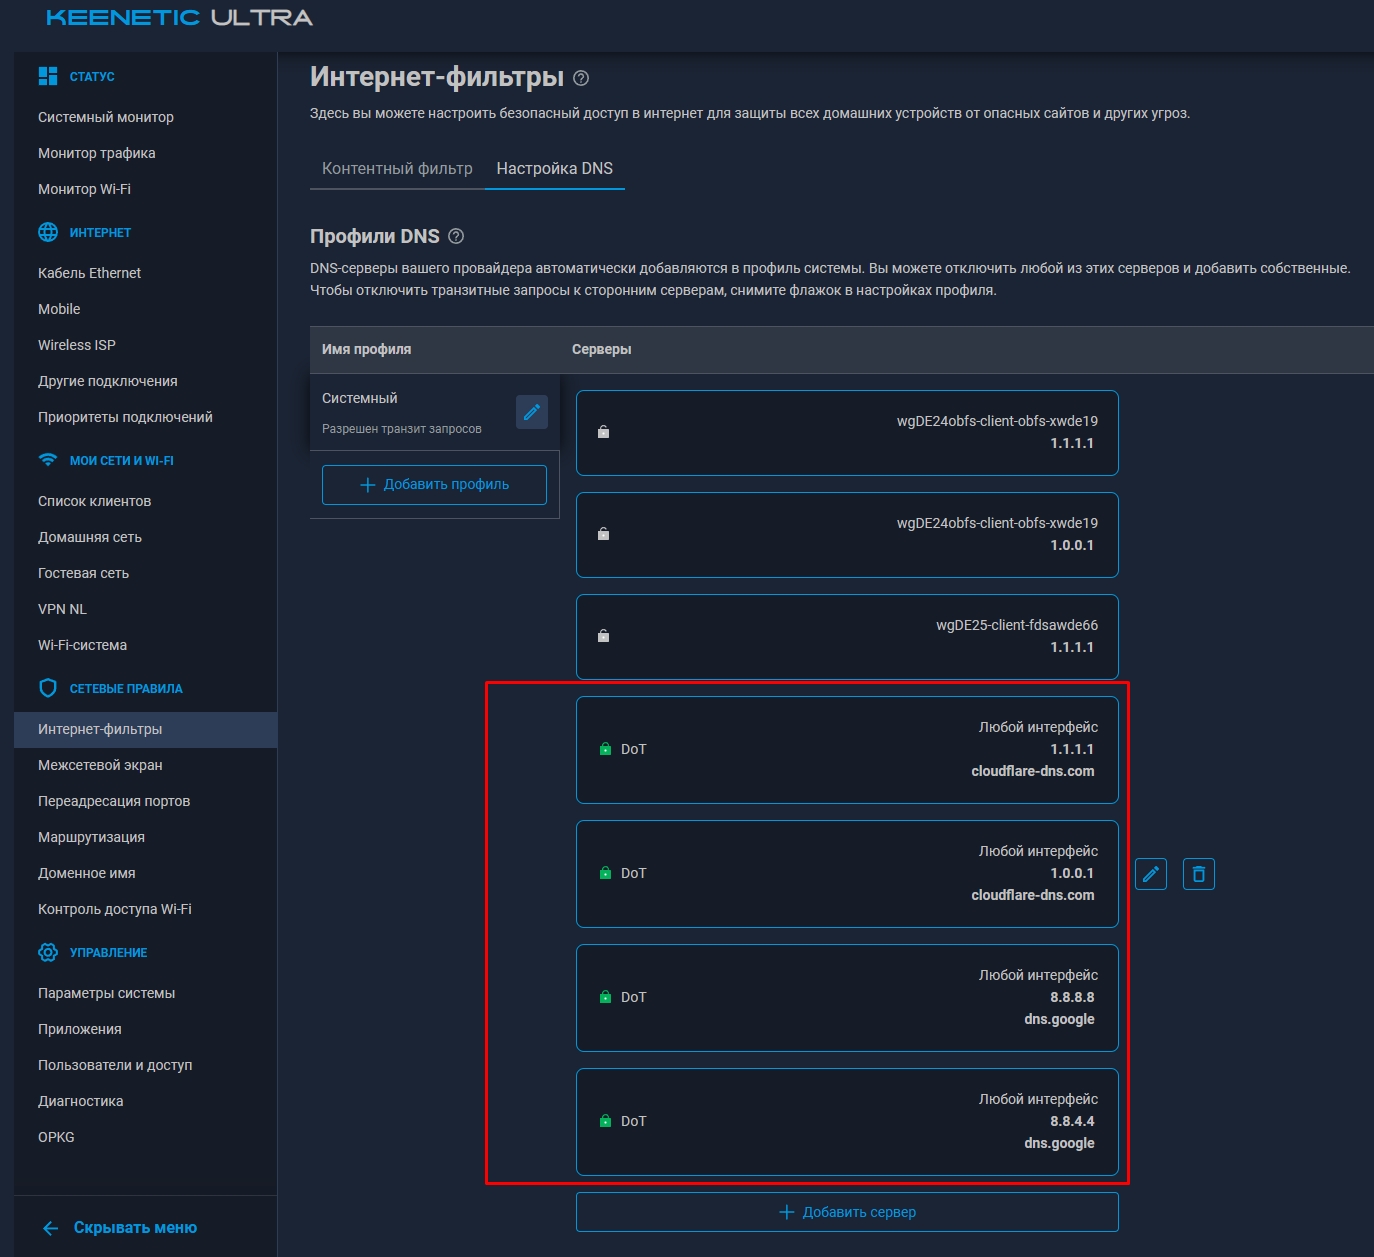Click the globe icon of ИНТЕРНЕТ section

46,231
